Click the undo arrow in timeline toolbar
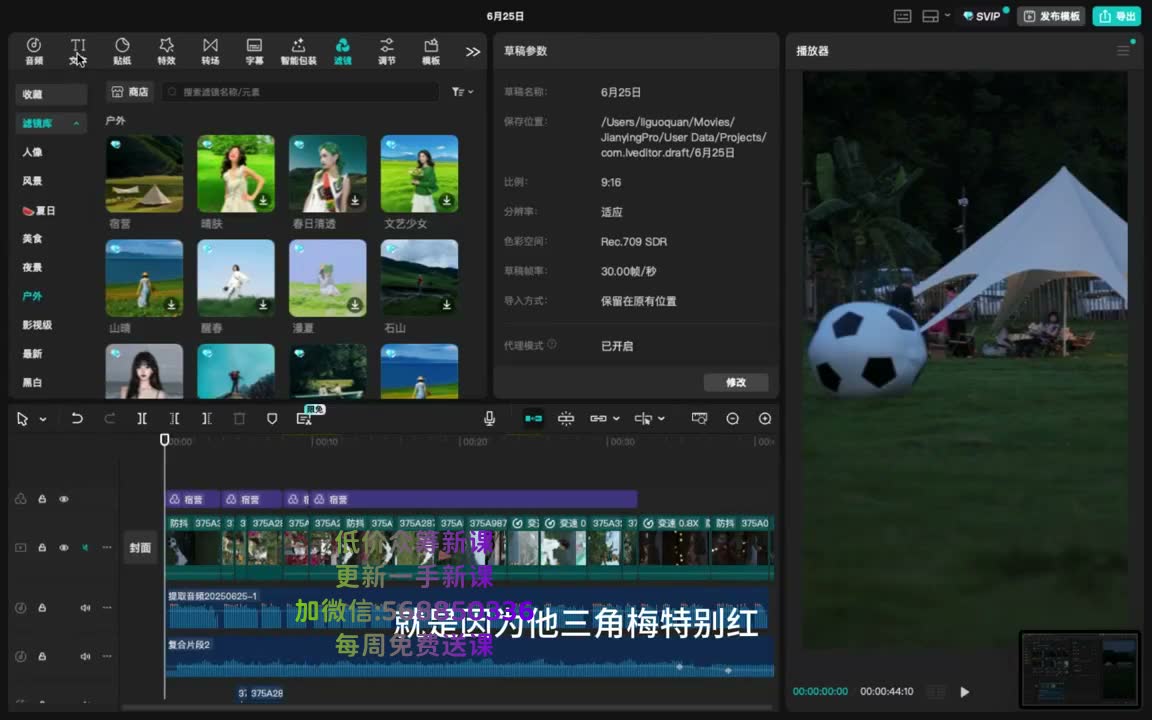Image resolution: width=1152 pixels, height=720 pixels. 76,418
